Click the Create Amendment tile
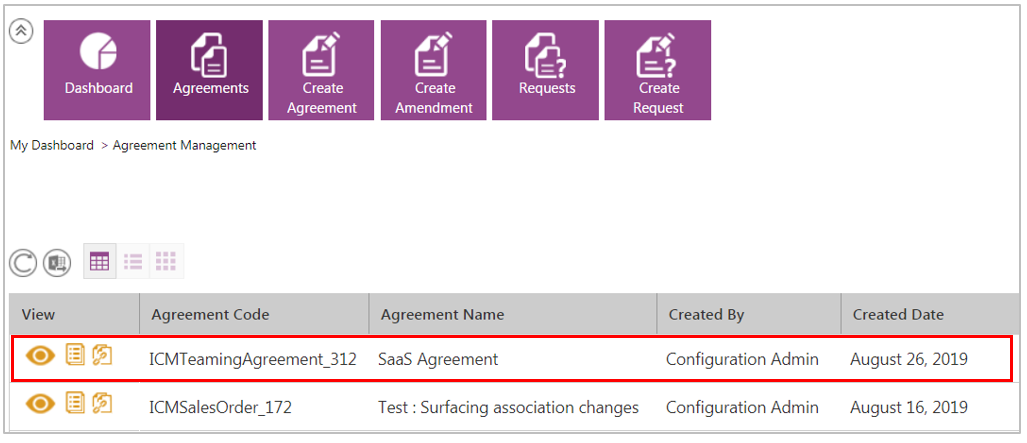This screenshot has width=1027, height=443. click(434, 70)
